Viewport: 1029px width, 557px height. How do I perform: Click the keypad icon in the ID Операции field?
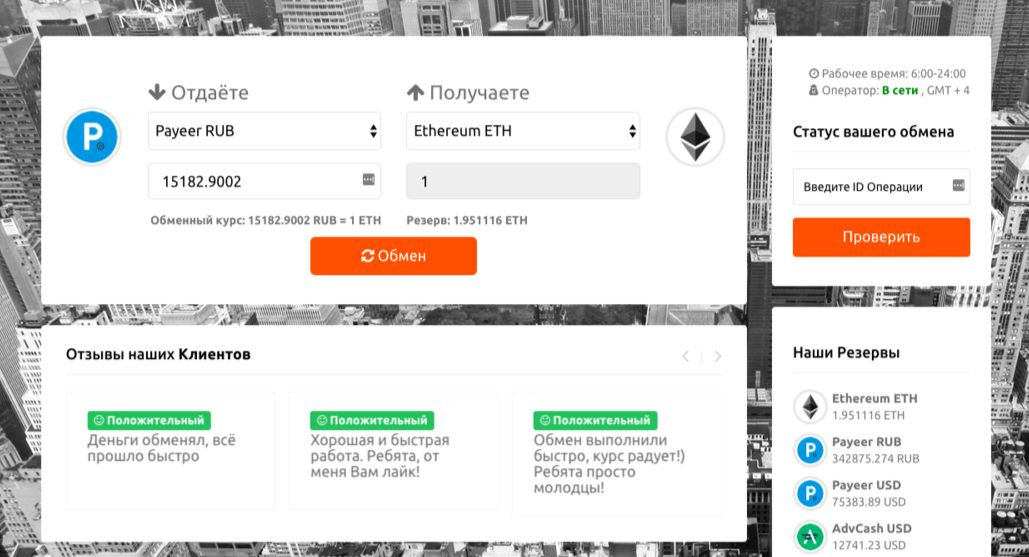click(x=958, y=186)
